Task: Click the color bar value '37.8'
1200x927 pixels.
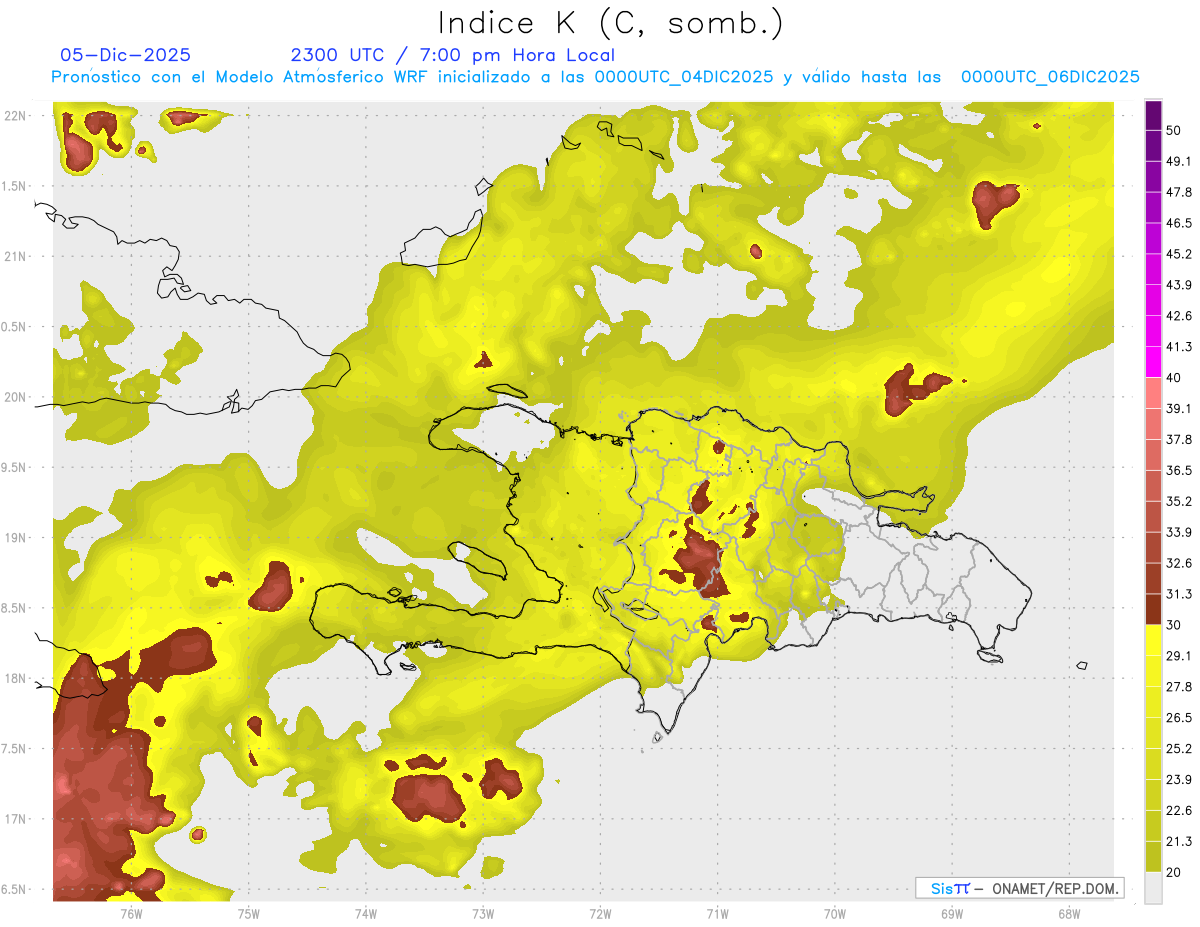Action: [x=1179, y=439]
